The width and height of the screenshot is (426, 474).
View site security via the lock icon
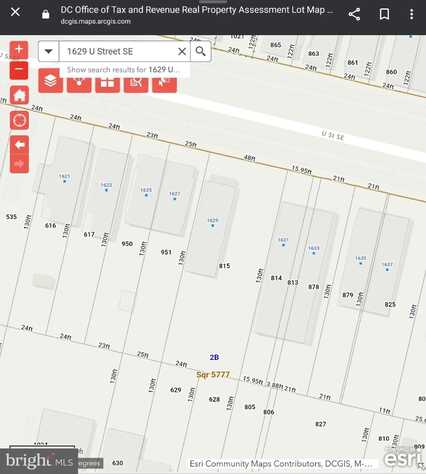(x=46, y=14)
